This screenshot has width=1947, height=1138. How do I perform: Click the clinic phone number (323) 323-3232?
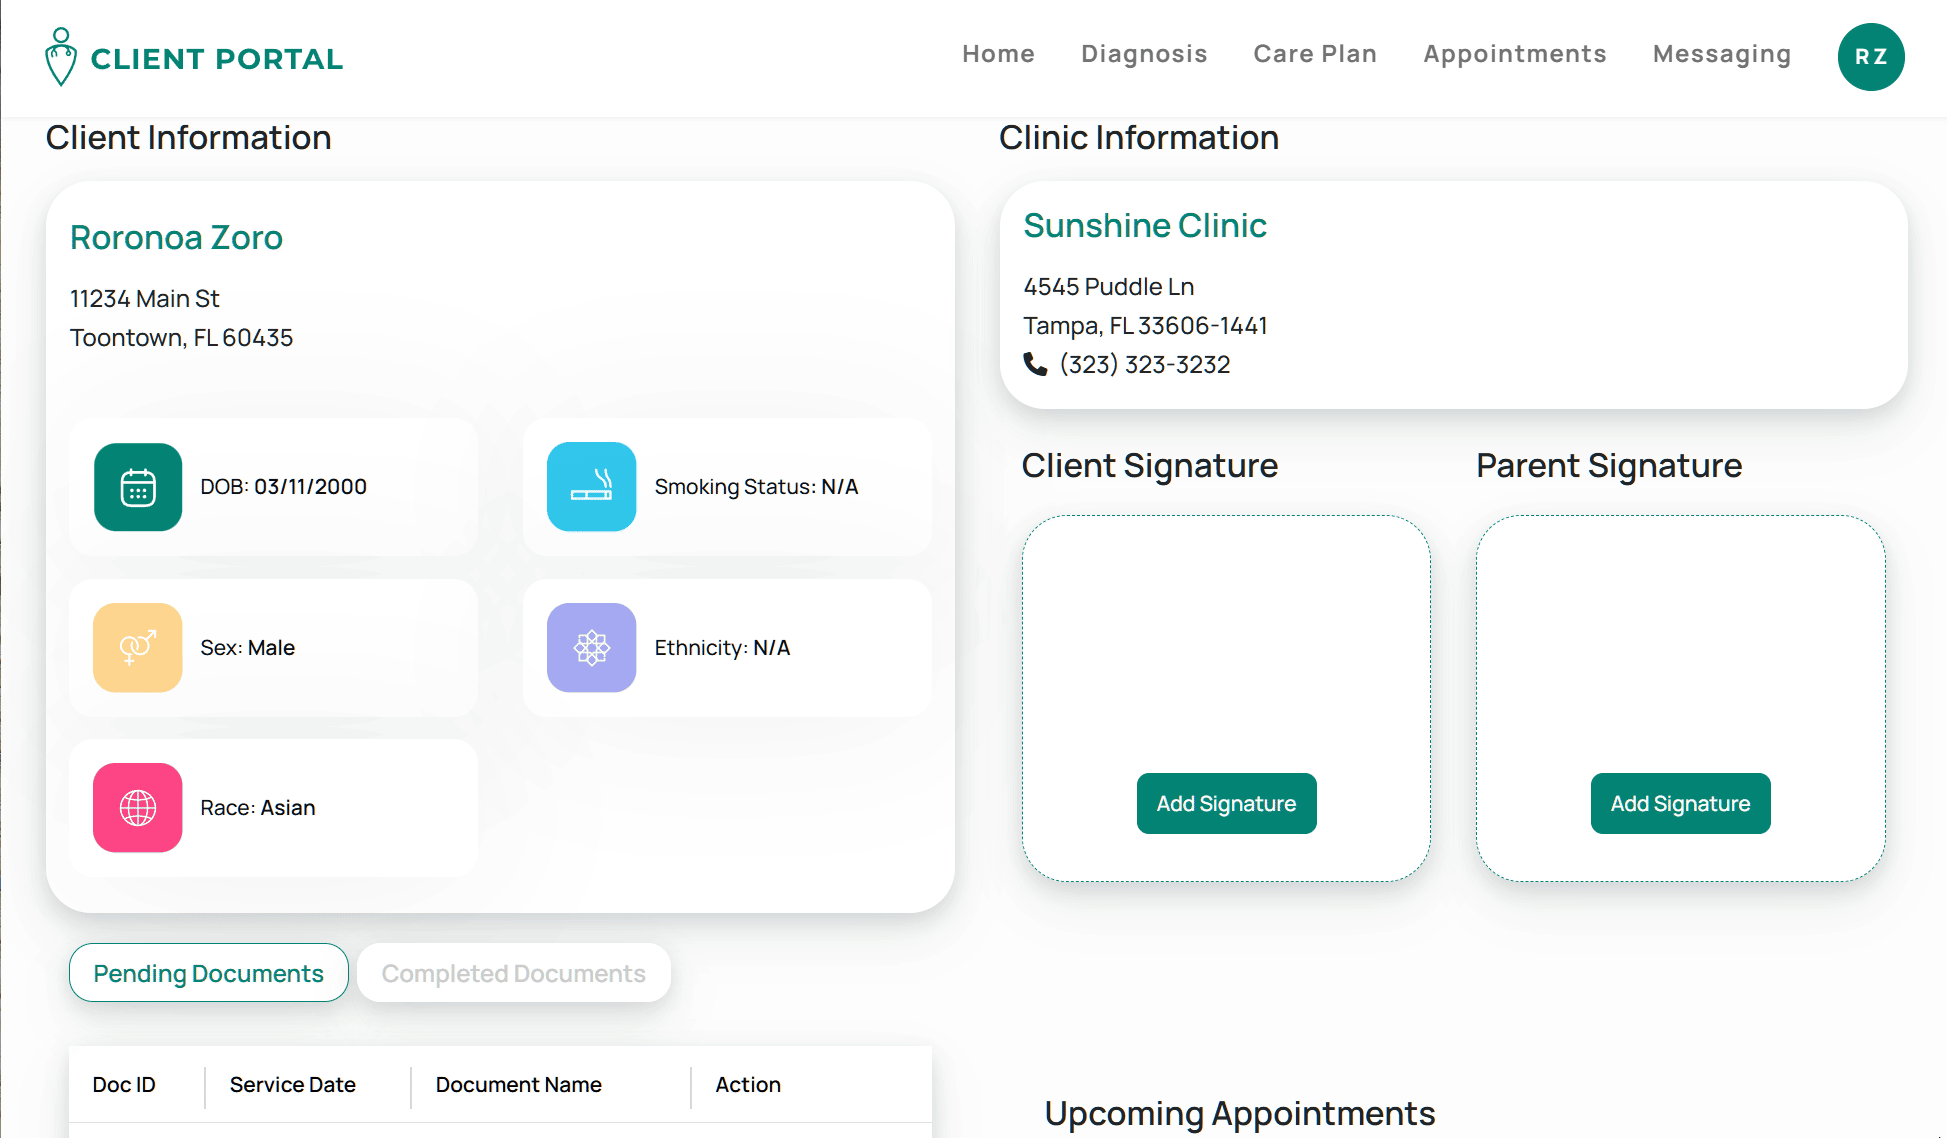pos(1145,365)
